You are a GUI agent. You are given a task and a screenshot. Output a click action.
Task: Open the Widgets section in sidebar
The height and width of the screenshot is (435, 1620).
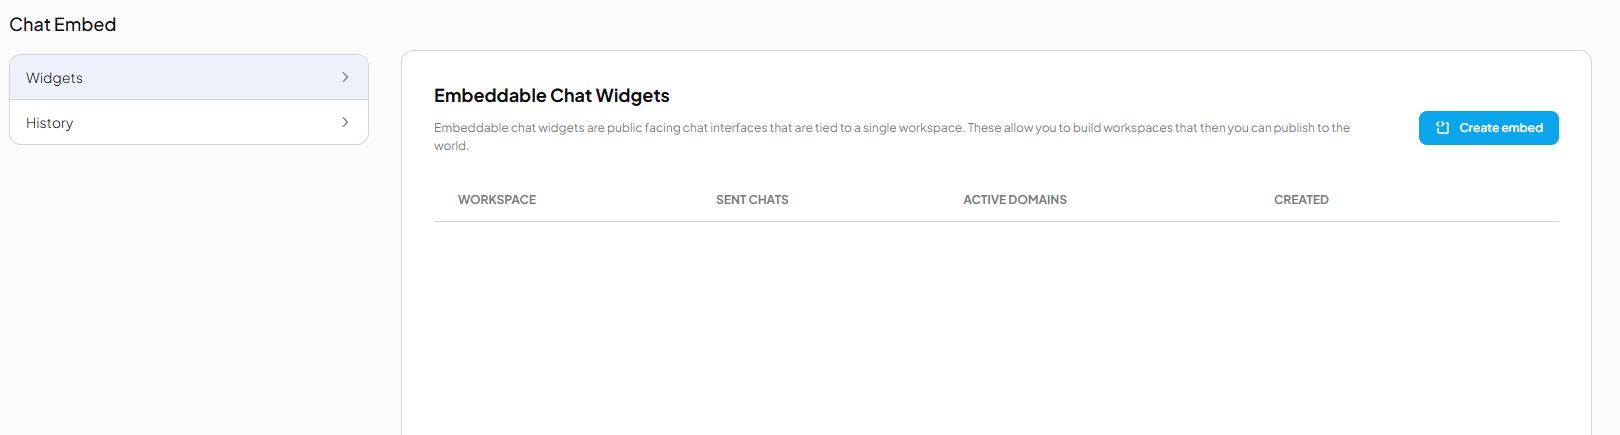[x=189, y=77]
